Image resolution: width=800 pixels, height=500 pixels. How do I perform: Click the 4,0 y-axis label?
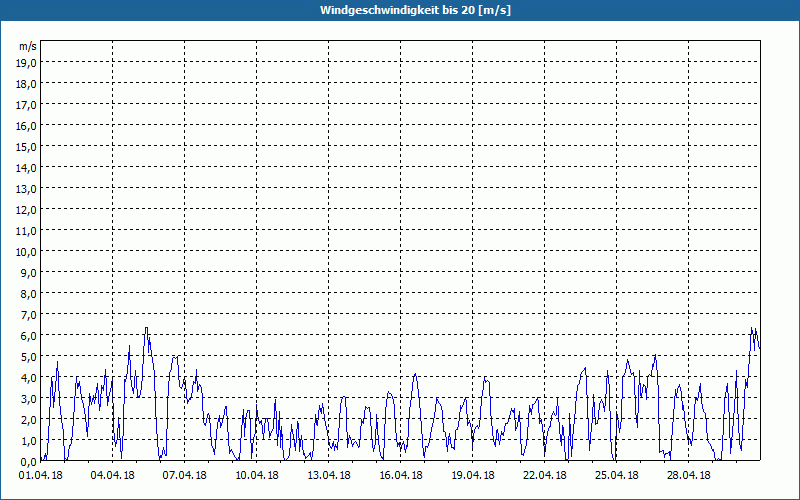coord(28,378)
